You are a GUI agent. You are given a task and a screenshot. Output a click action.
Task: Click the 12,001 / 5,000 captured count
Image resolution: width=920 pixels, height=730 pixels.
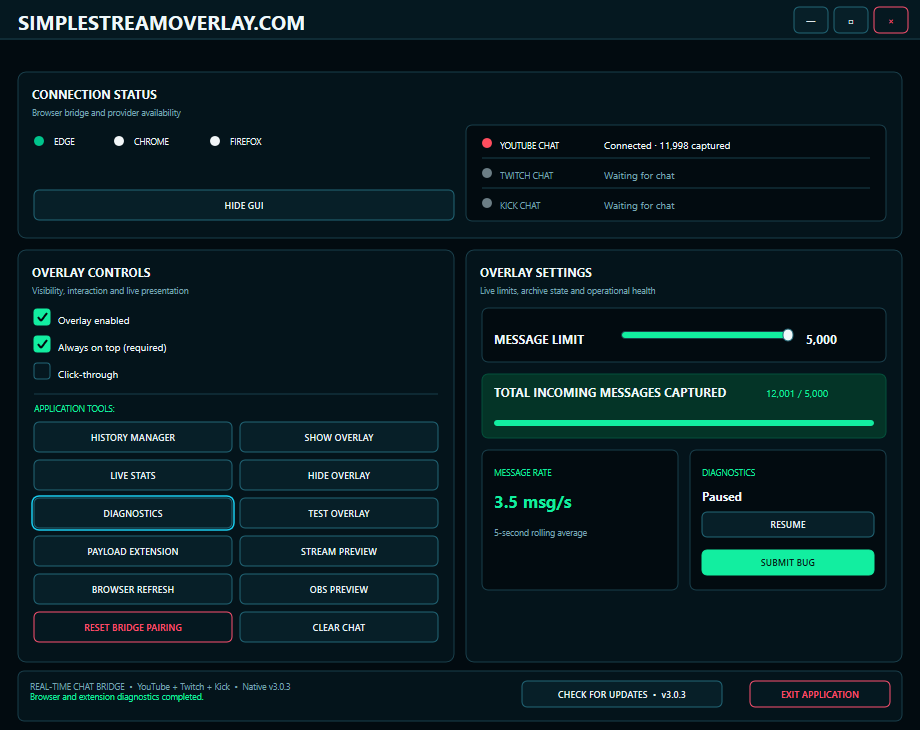(x=797, y=394)
